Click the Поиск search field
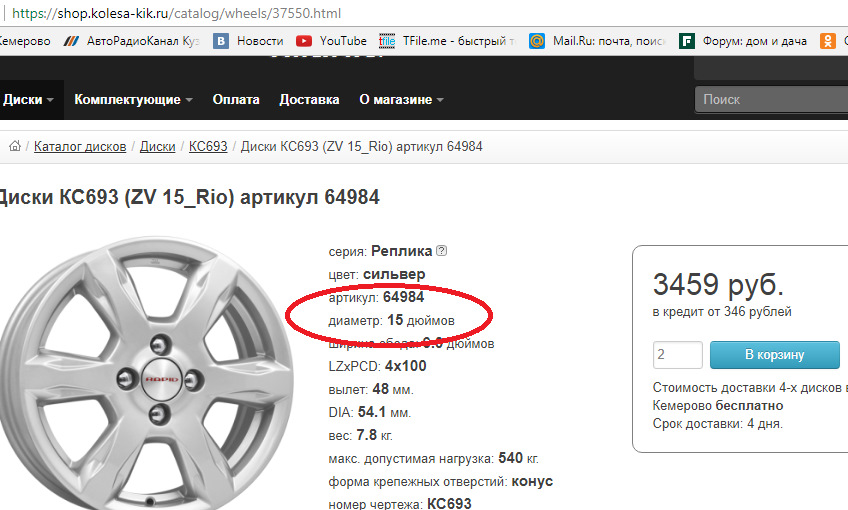The height and width of the screenshot is (510, 848). (770, 99)
